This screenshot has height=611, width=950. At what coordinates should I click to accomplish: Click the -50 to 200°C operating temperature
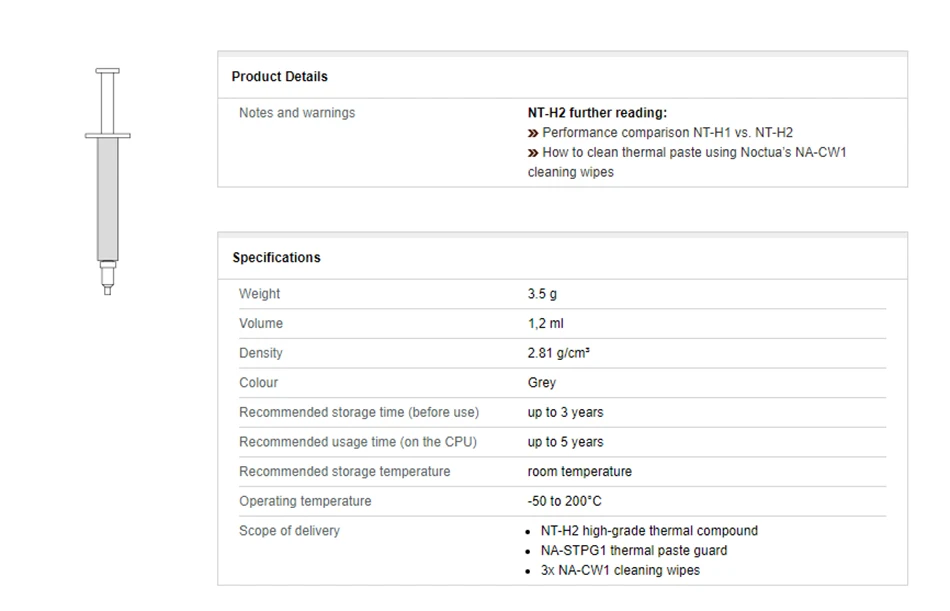tap(564, 501)
